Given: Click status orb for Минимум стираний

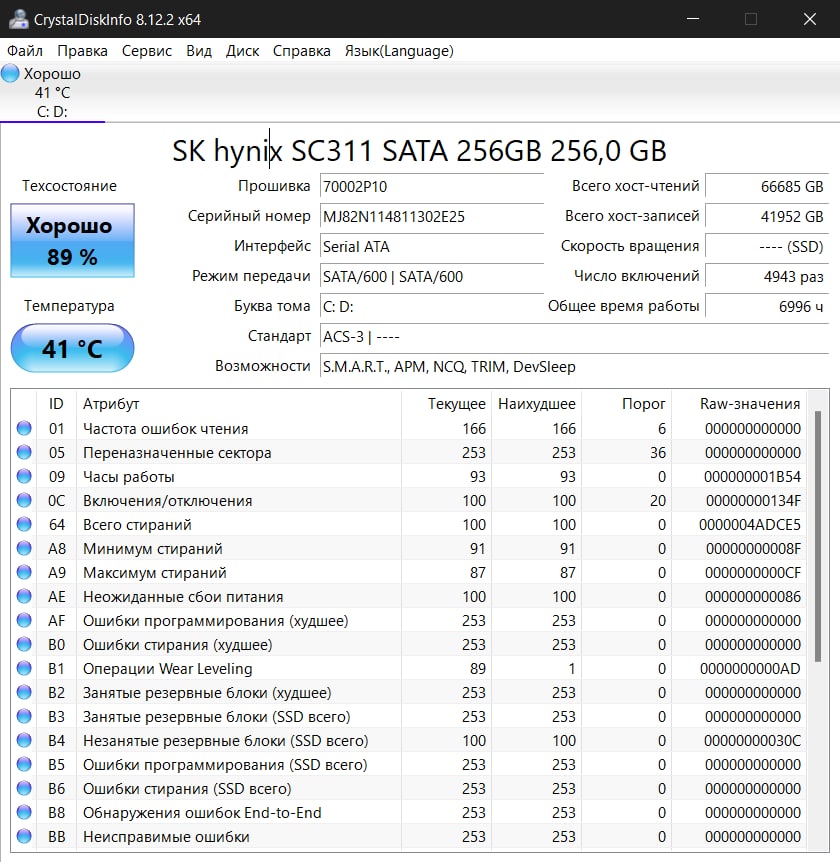Looking at the screenshot, I should coord(24,548).
